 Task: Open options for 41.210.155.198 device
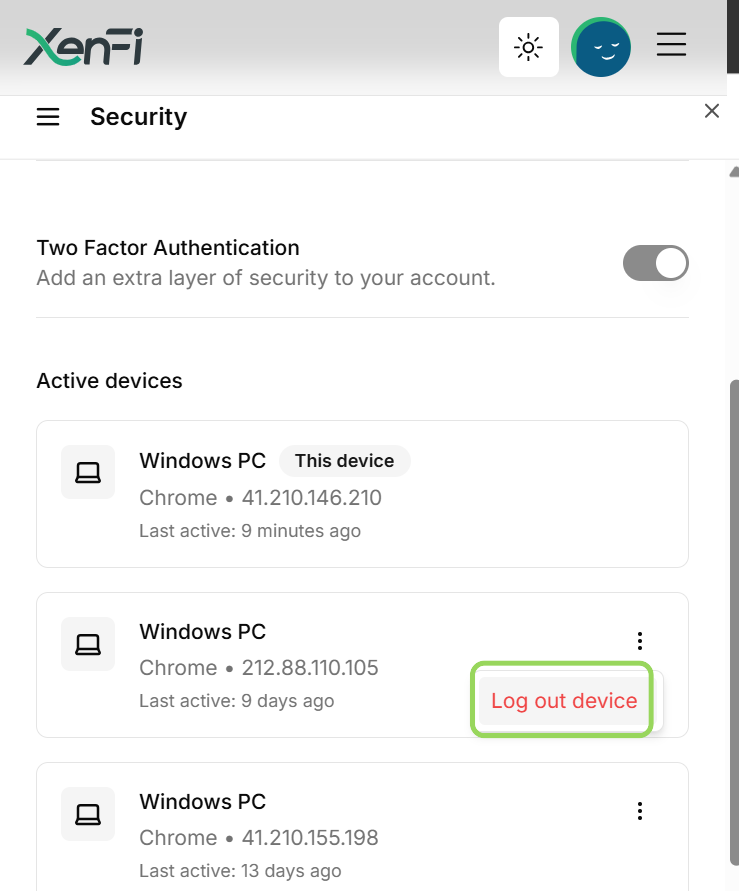click(x=640, y=811)
